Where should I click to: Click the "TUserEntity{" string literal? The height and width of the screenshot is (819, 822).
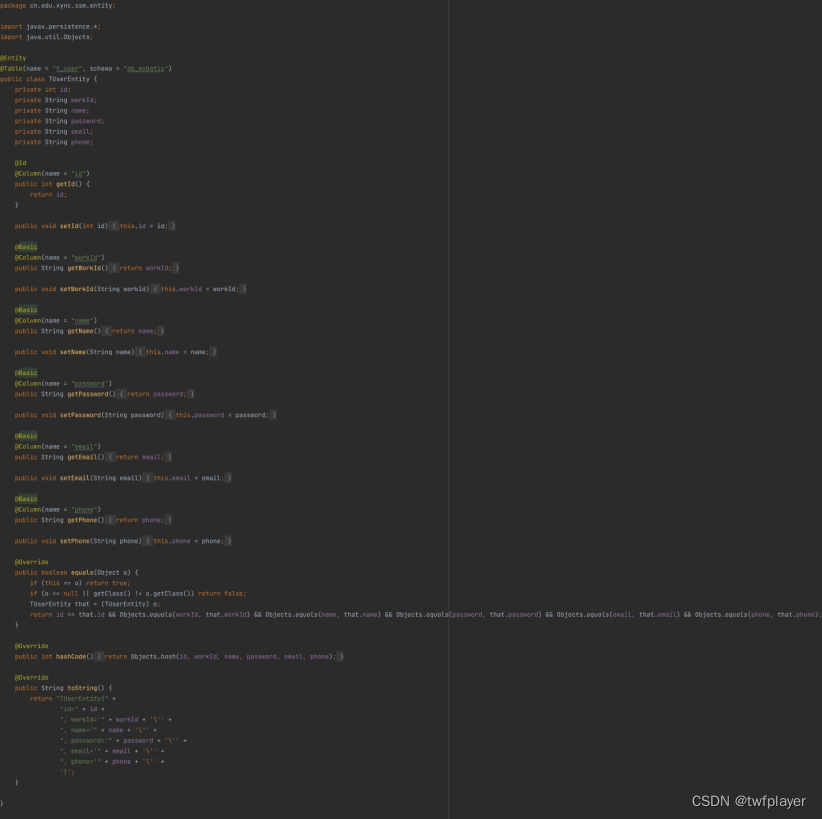(82, 698)
